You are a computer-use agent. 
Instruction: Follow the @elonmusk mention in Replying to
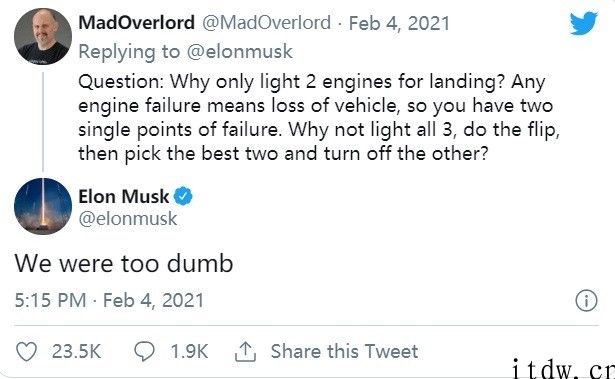[x=240, y=51]
